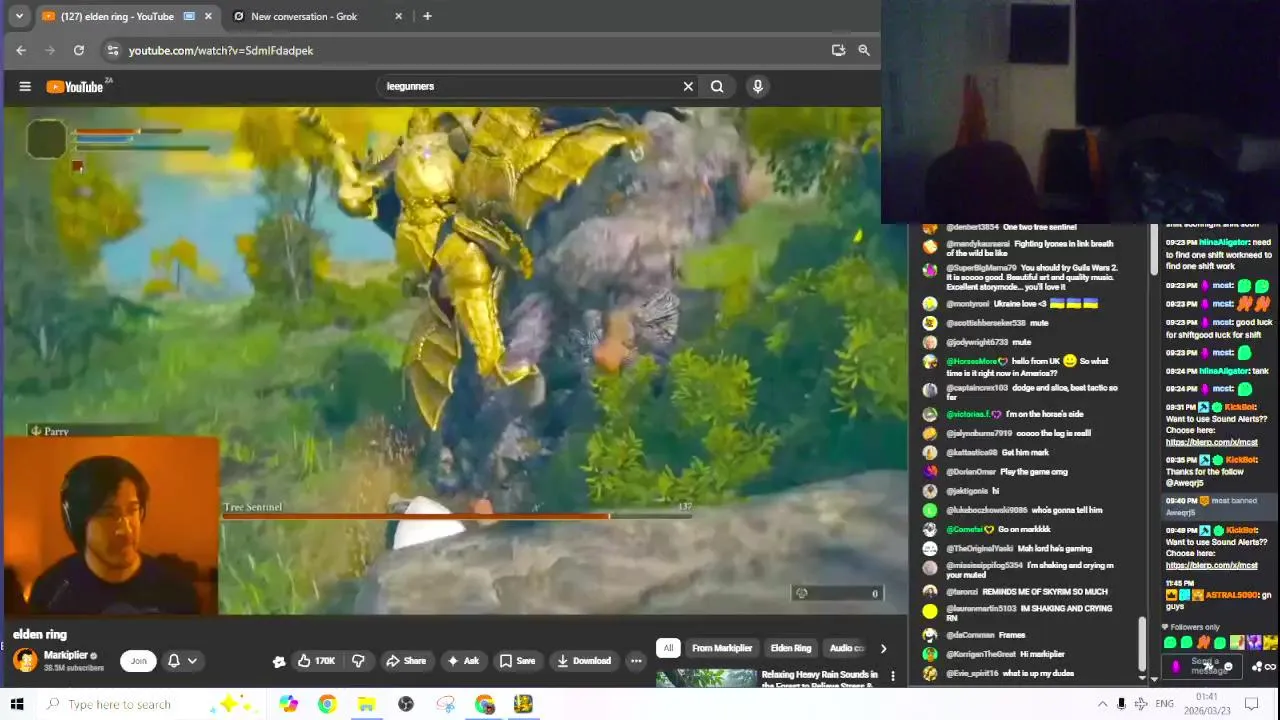Click chat user @HorsesMore name
1280x720 pixels.
(x=973, y=361)
